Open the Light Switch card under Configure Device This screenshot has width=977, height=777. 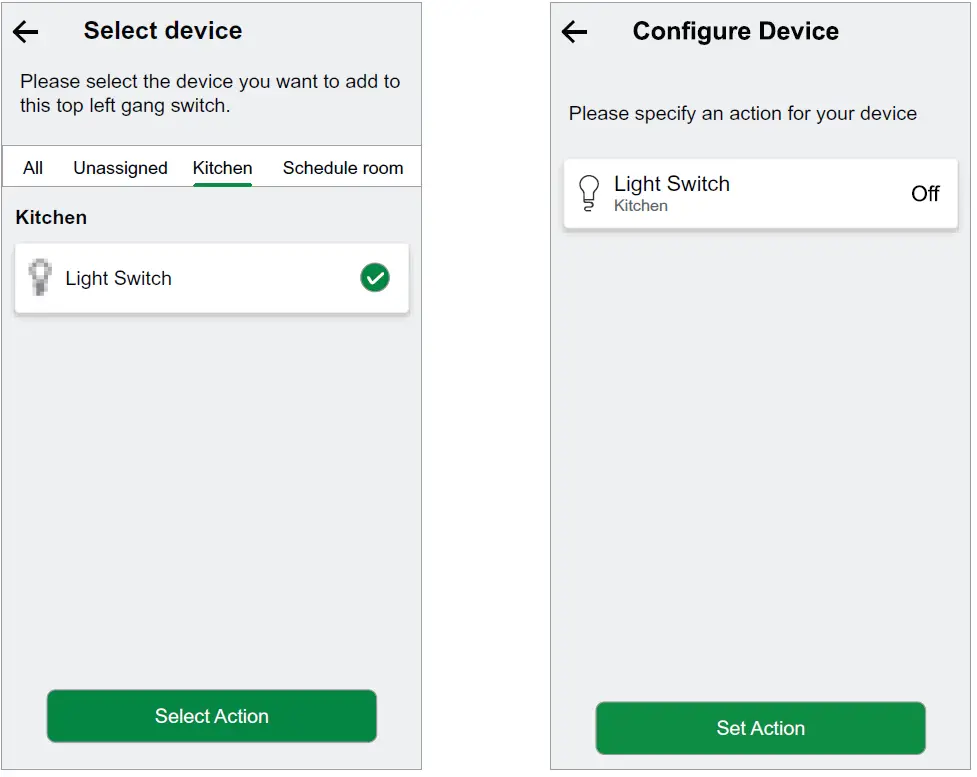(760, 193)
